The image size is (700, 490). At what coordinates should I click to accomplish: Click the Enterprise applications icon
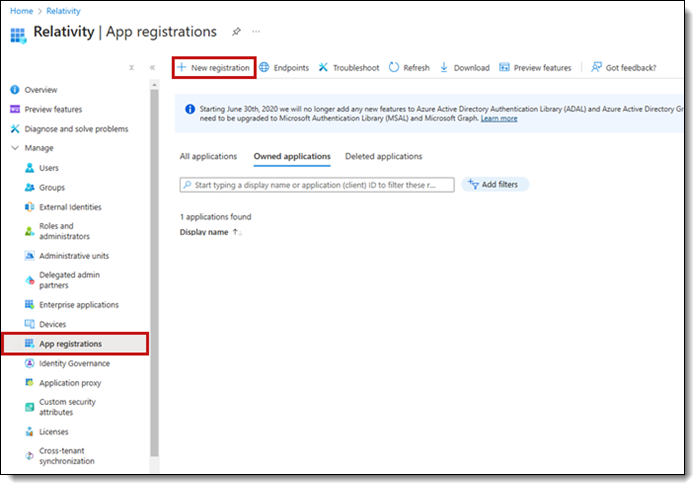coord(29,305)
